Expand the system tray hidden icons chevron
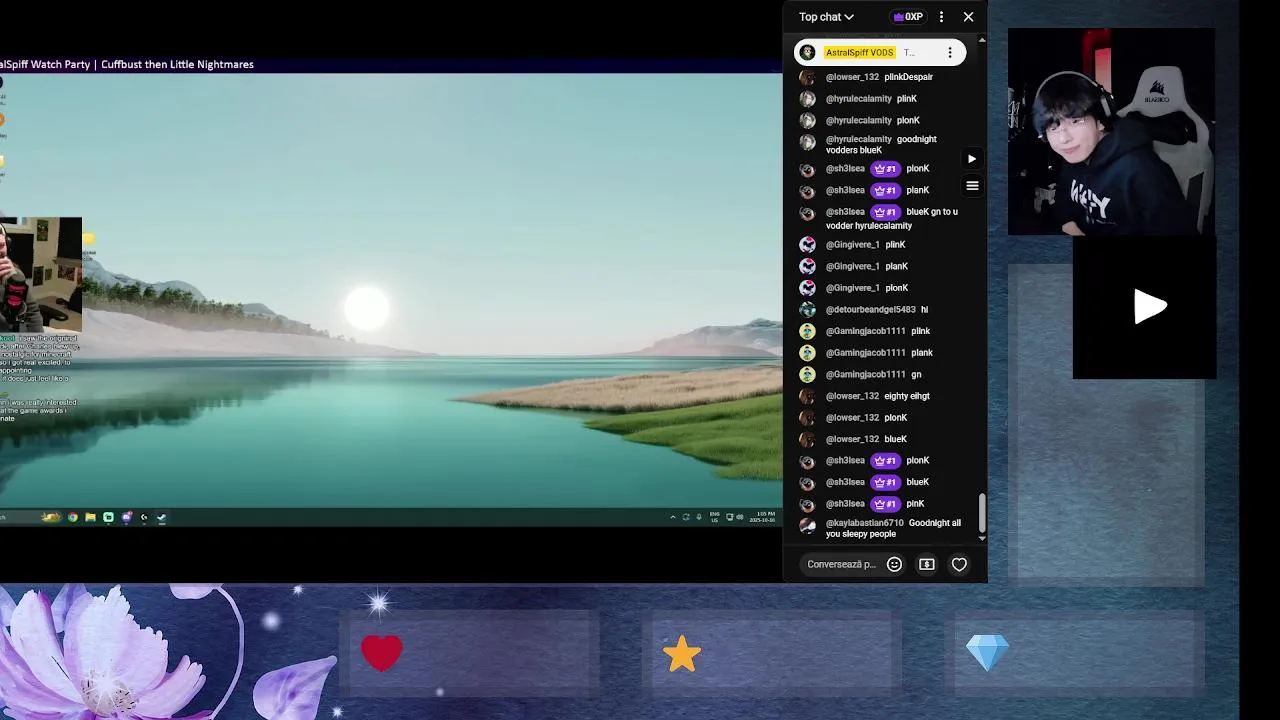 tap(673, 517)
